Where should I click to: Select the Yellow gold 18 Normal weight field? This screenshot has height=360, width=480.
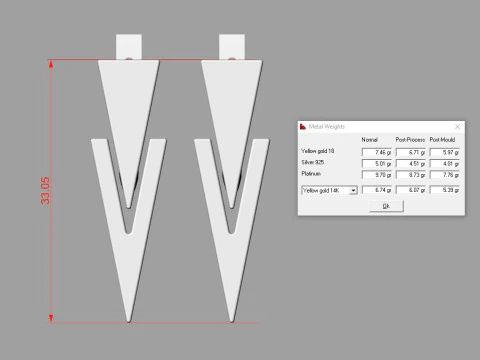pos(377,152)
